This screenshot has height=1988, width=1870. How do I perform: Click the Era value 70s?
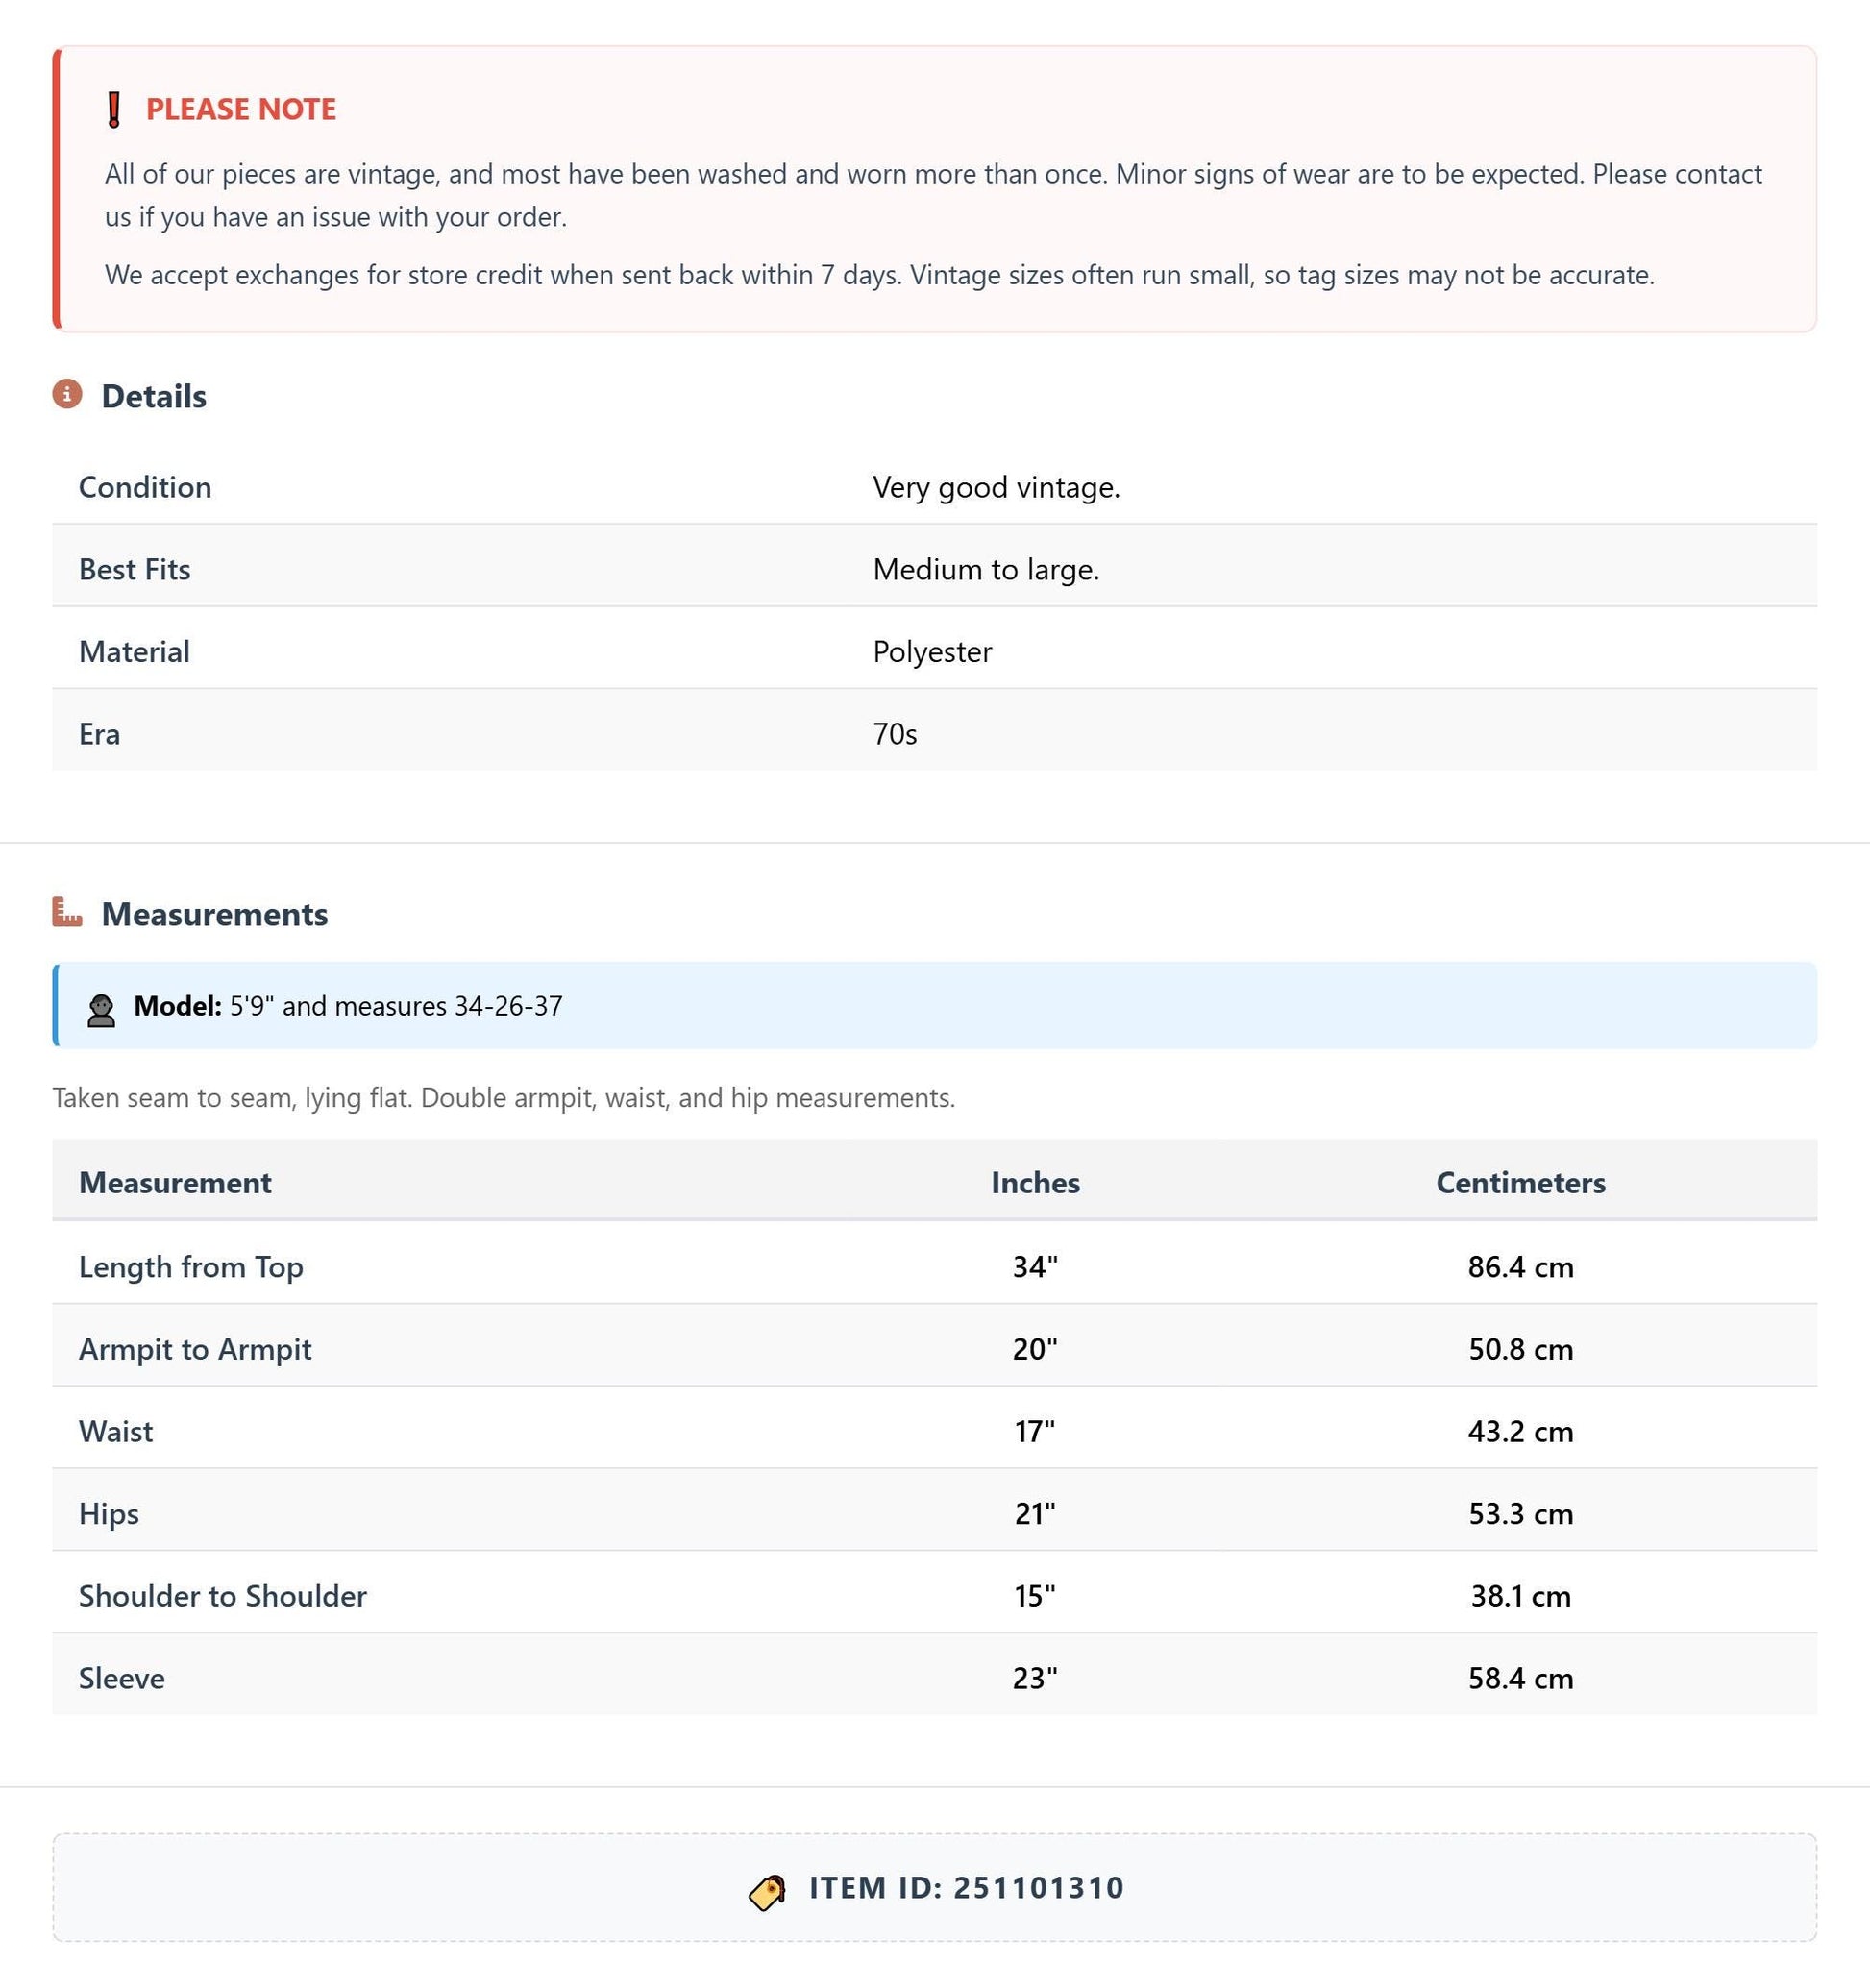point(895,734)
